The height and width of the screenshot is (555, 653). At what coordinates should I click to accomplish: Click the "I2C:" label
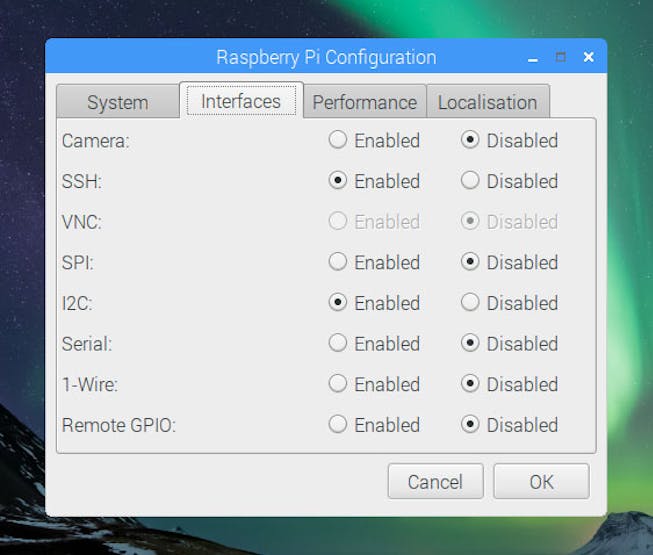(77, 304)
